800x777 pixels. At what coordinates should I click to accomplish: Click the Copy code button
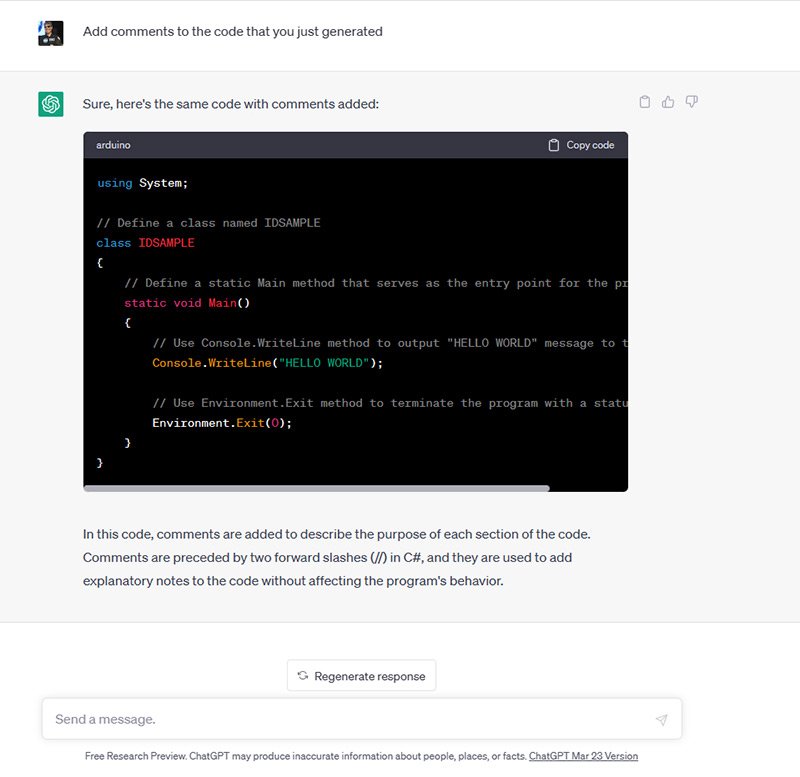click(x=581, y=145)
